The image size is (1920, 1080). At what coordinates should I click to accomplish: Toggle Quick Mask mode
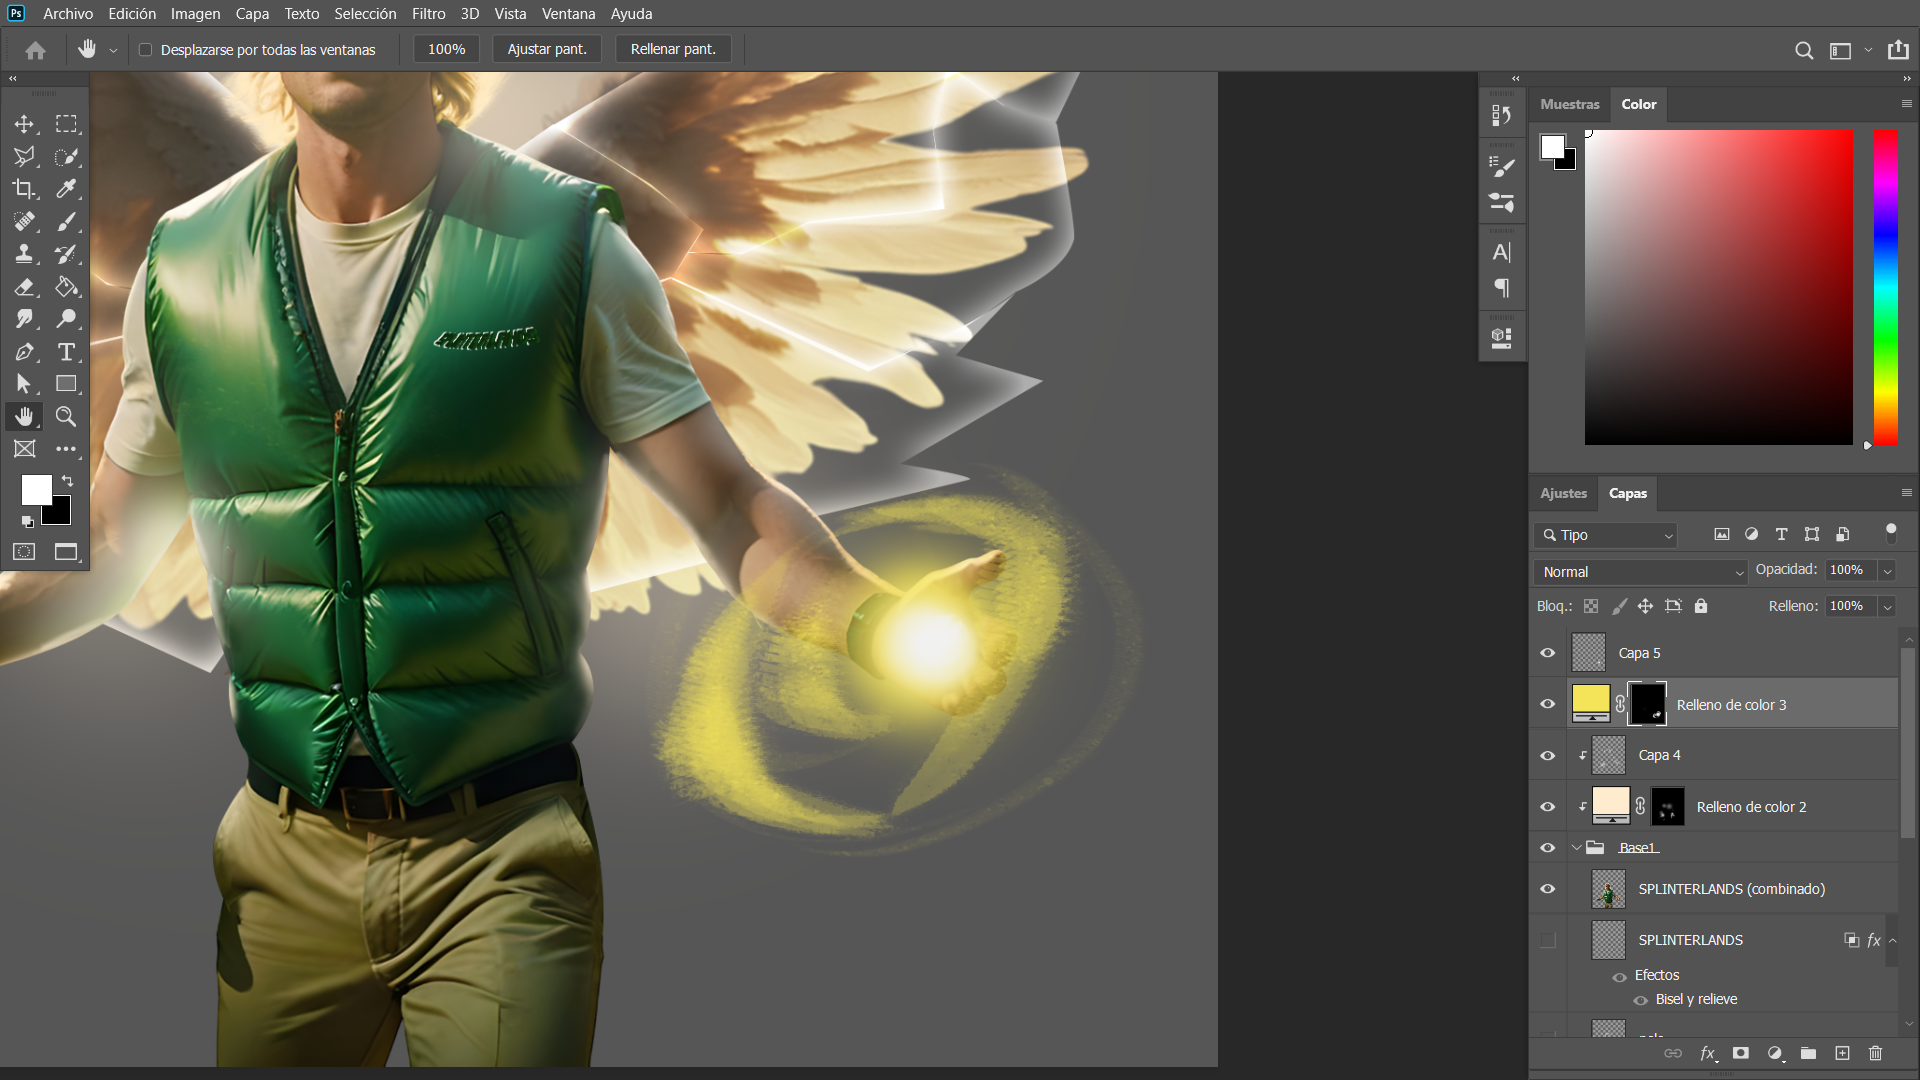pos(24,552)
